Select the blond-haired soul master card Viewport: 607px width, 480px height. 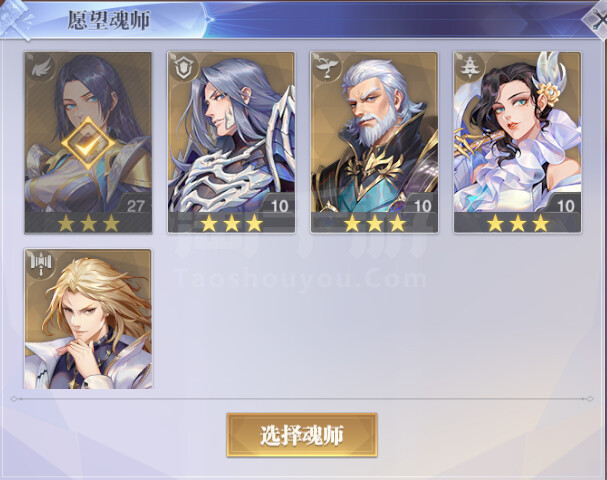(88, 319)
